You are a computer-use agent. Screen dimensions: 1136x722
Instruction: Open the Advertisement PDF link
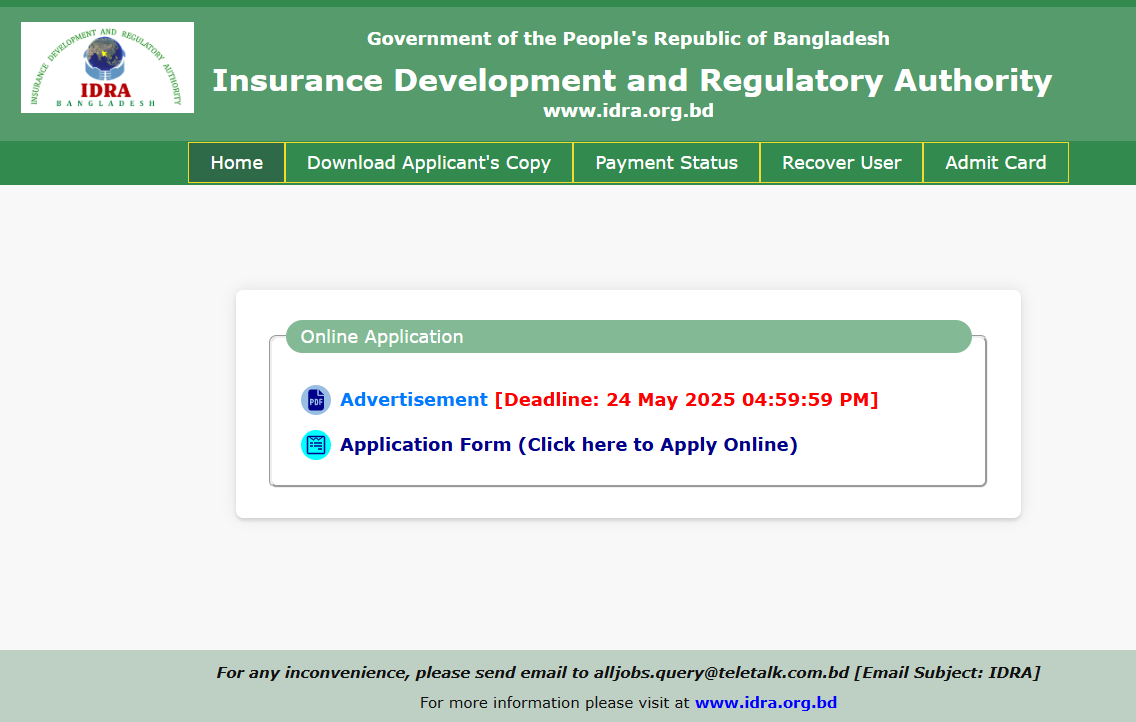click(x=414, y=400)
